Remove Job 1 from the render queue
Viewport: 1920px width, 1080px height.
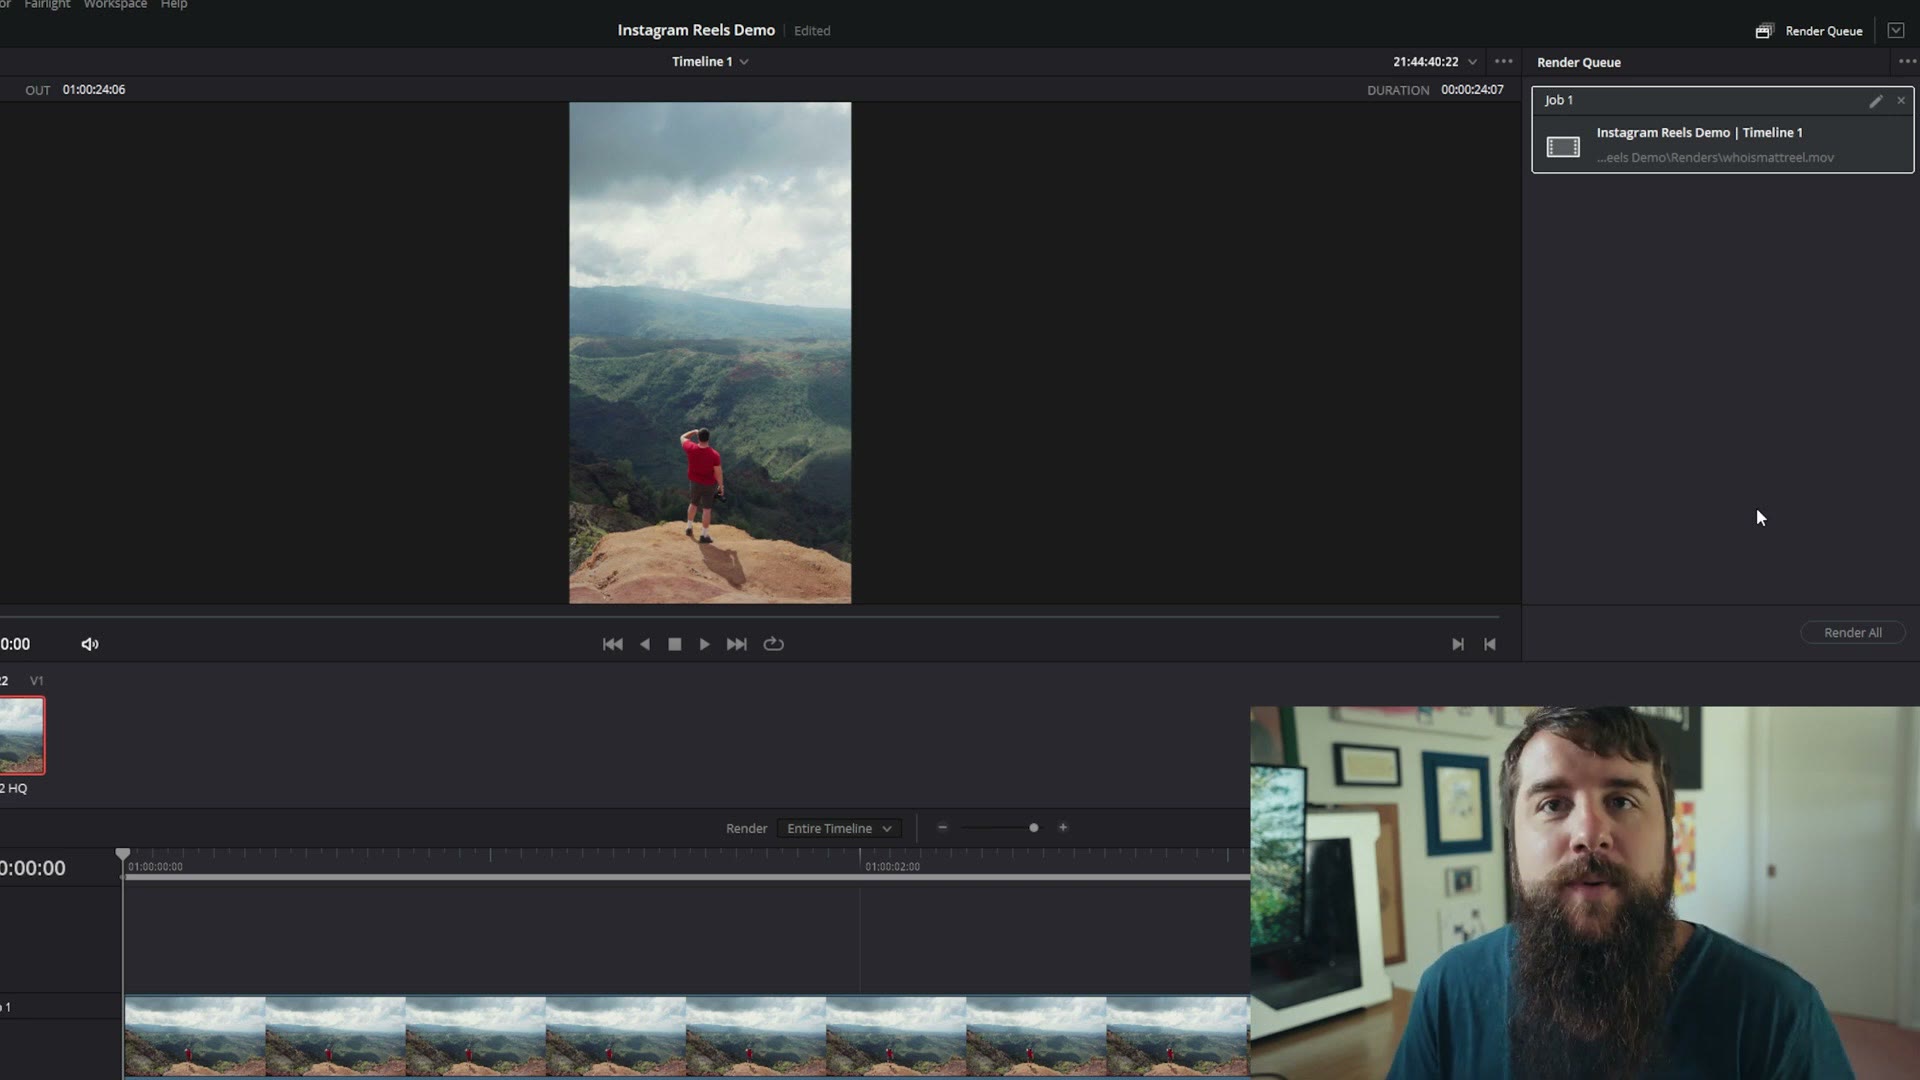tap(1901, 101)
